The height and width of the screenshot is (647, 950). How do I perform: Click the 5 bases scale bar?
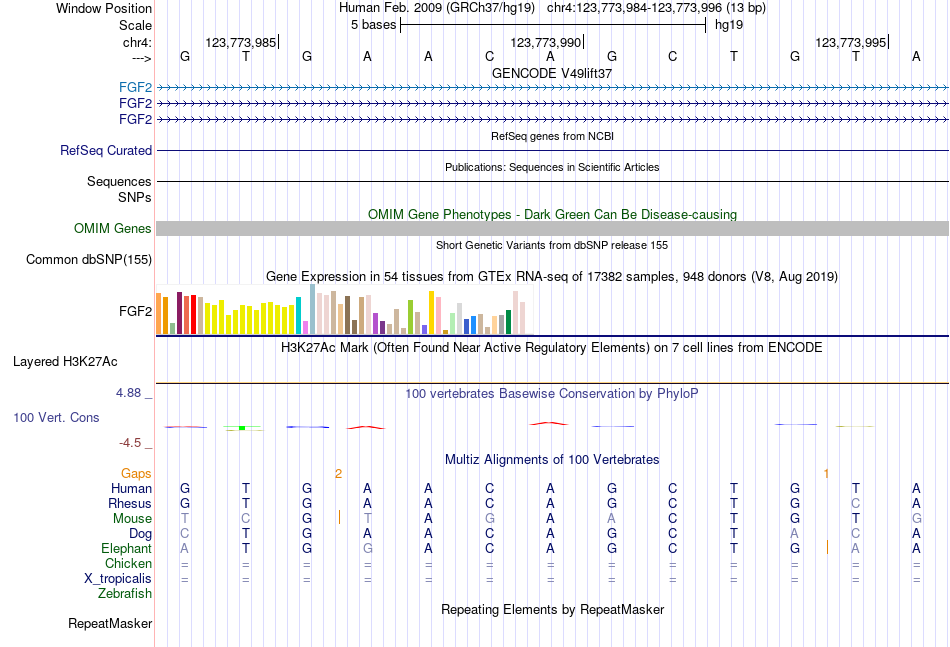click(553, 25)
